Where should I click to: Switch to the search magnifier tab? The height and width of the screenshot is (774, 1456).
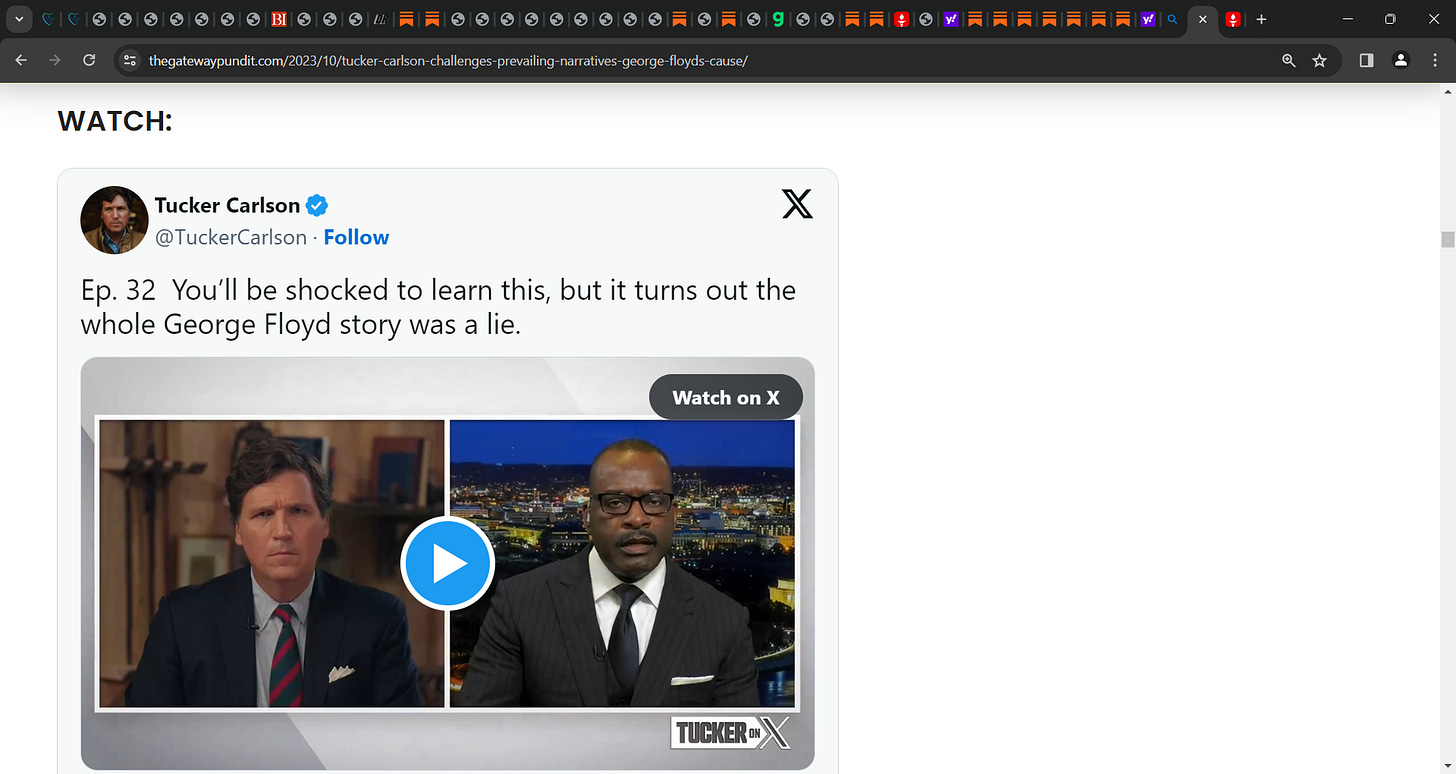tap(1173, 19)
